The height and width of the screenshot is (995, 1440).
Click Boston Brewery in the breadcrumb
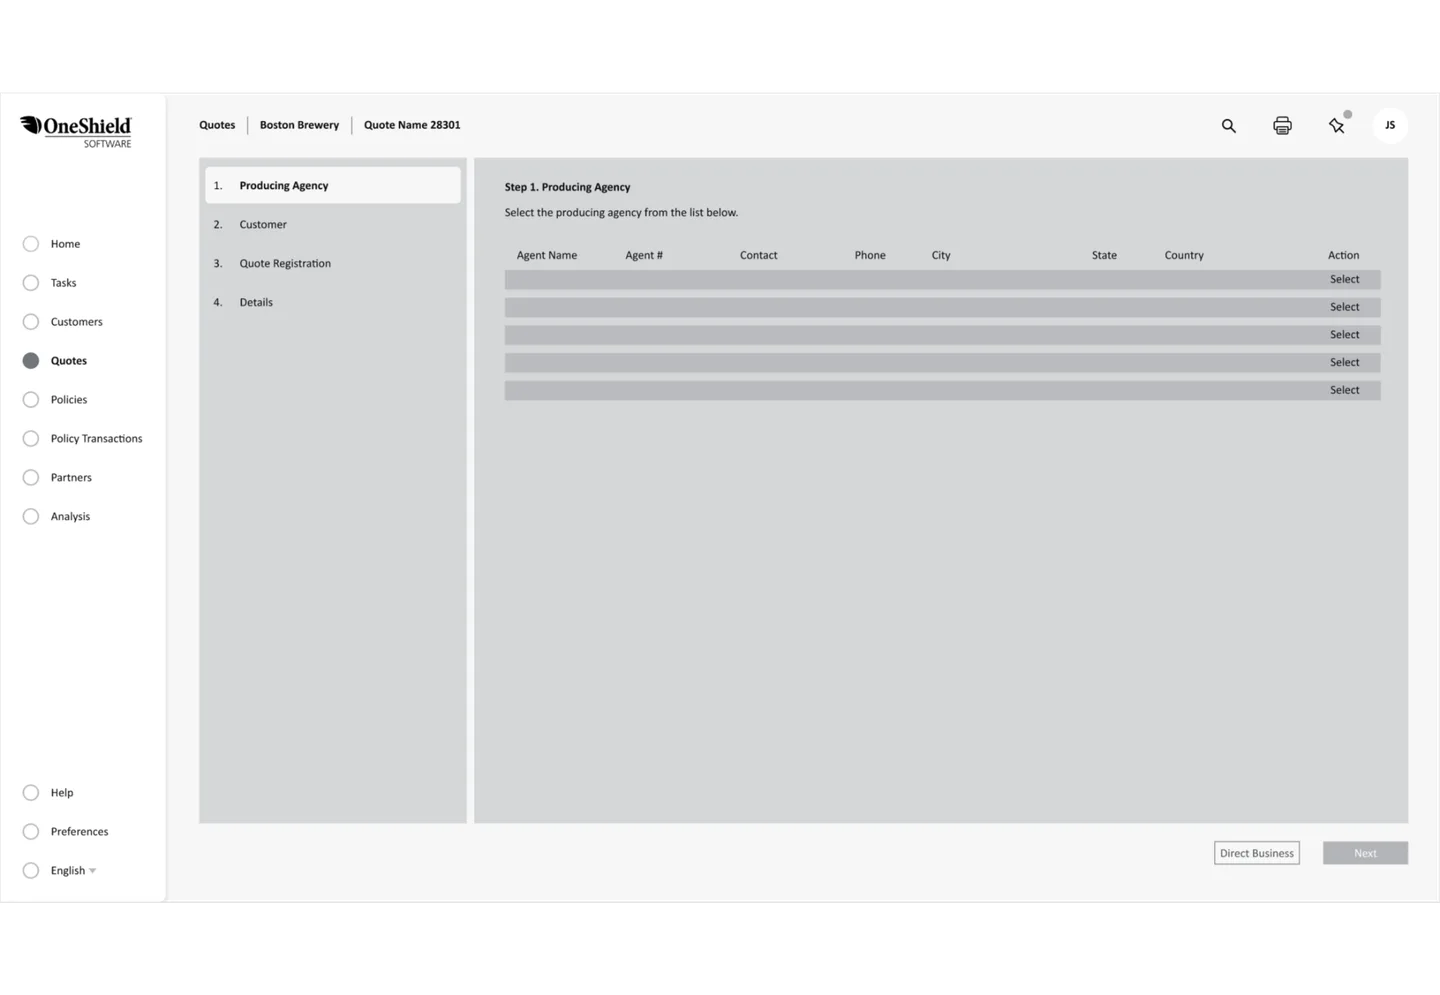click(x=299, y=124)
